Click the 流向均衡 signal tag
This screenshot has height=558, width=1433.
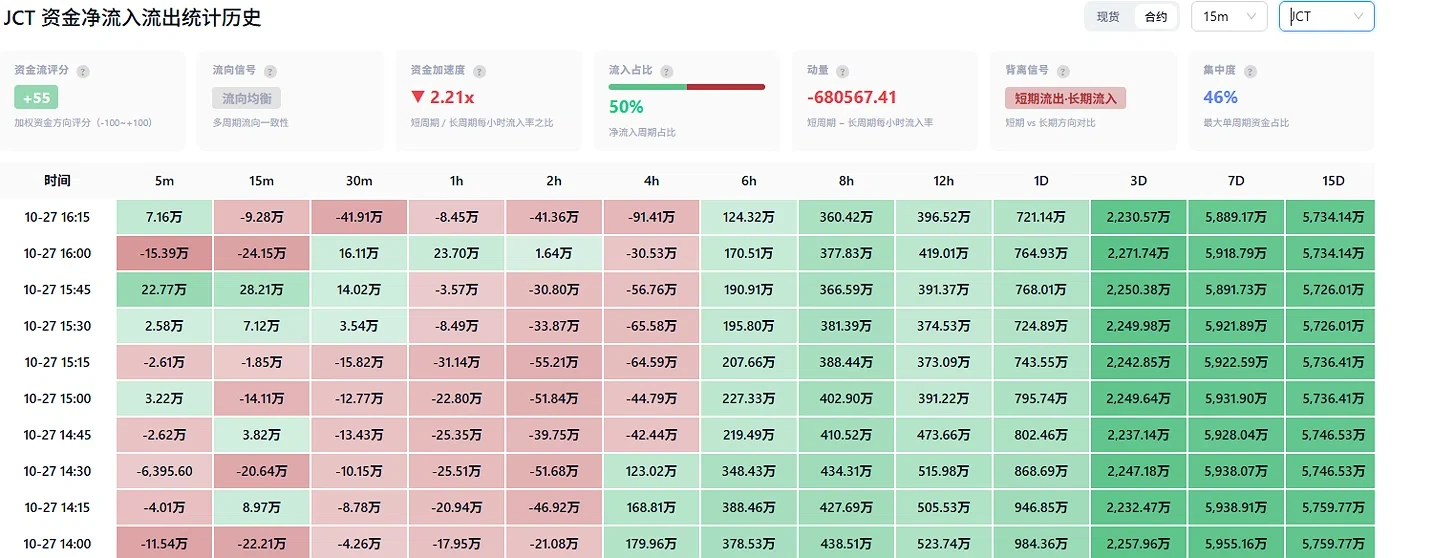pos(247,98)
